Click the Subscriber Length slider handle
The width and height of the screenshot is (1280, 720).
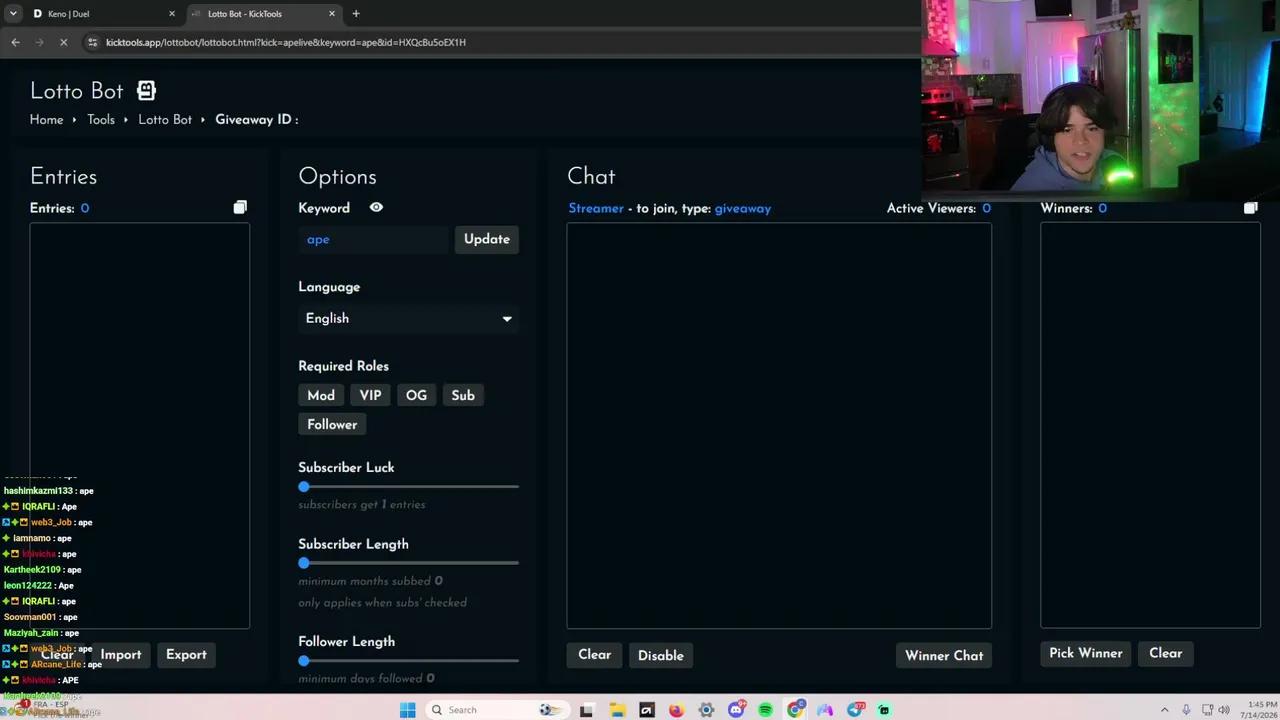(304, 563)
